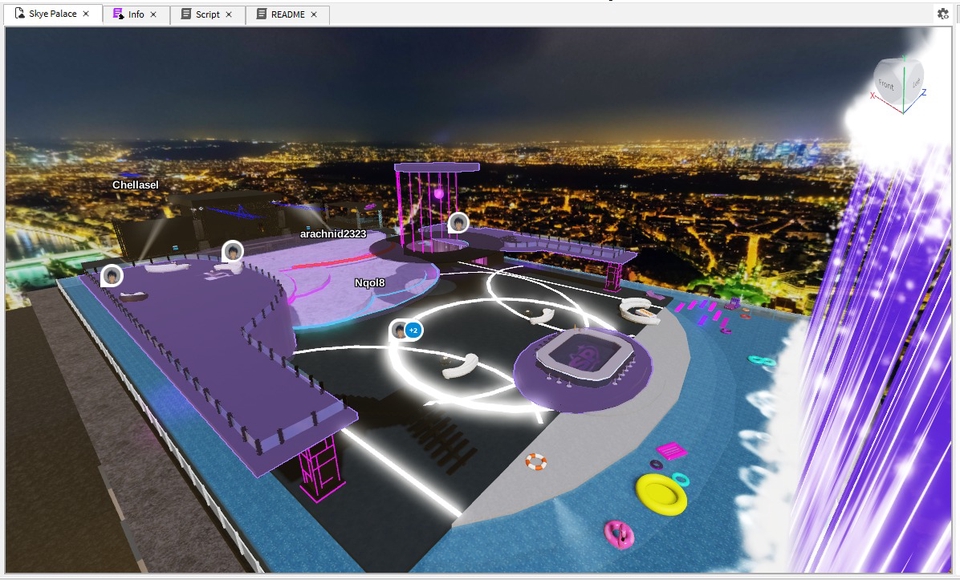Switch to the Info tab
960x580 pixels.
(135, 15)
